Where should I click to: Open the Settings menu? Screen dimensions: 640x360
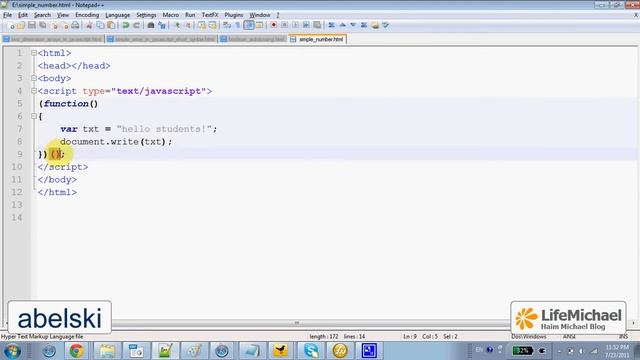point(146,15)
